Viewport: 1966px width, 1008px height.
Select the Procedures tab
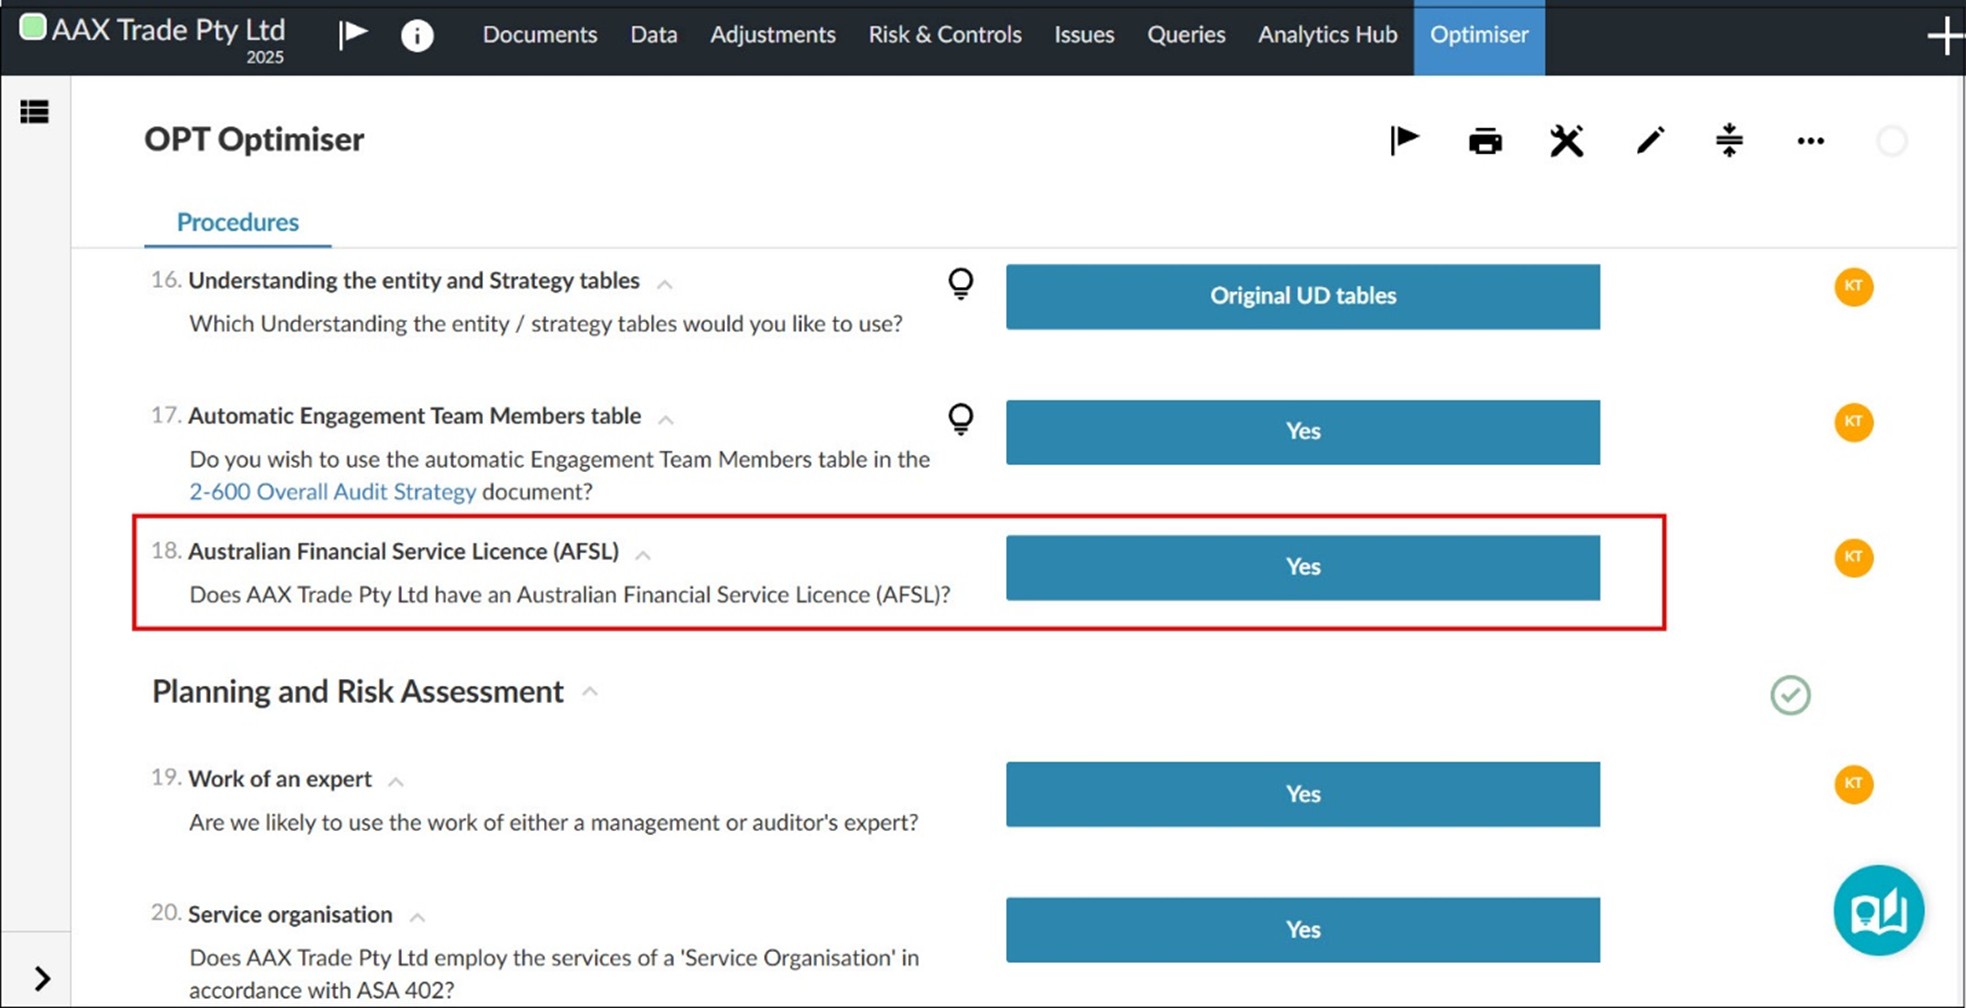[x=238, y=222]
